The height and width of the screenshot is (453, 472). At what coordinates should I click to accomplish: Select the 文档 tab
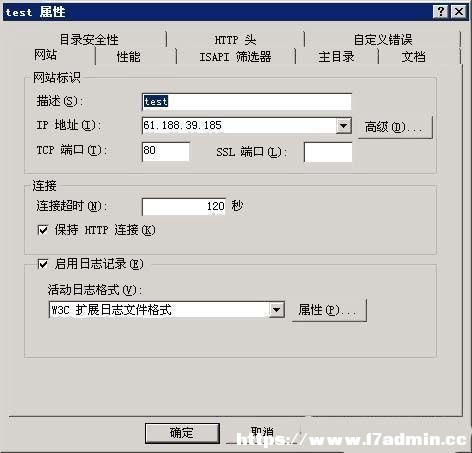(x=413, y=57)
